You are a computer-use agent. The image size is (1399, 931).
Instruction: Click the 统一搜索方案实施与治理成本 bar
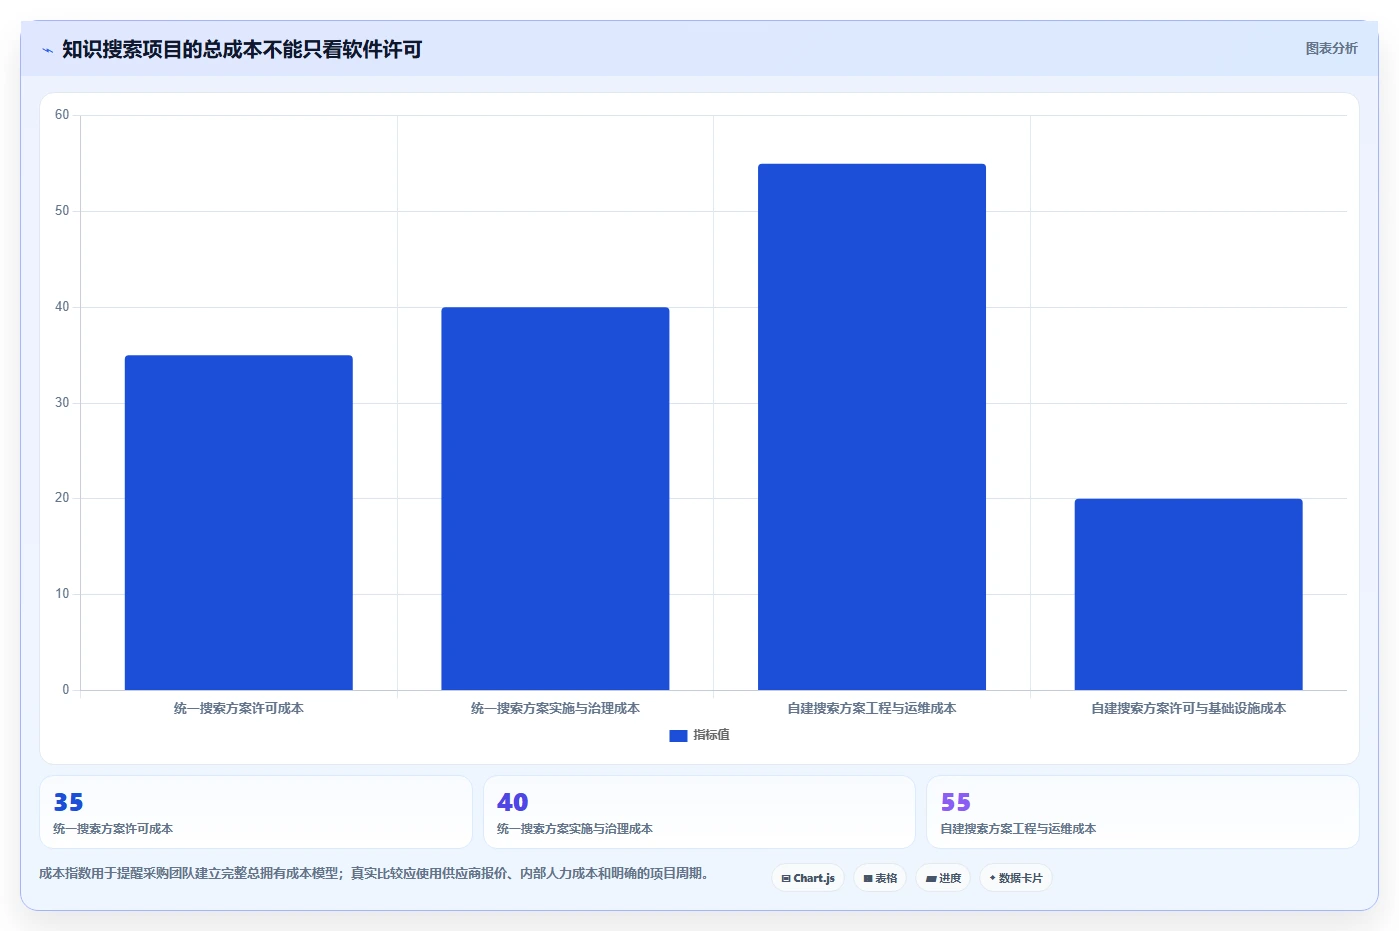click(555, 498)
